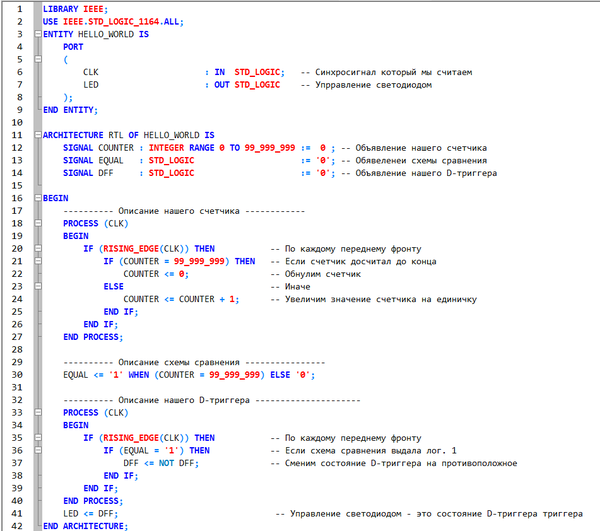The image size is (600, 531).
Task: Collapse the ELSE branch fold on line 23
Action: pyautogui.click(x=36, y=286)
